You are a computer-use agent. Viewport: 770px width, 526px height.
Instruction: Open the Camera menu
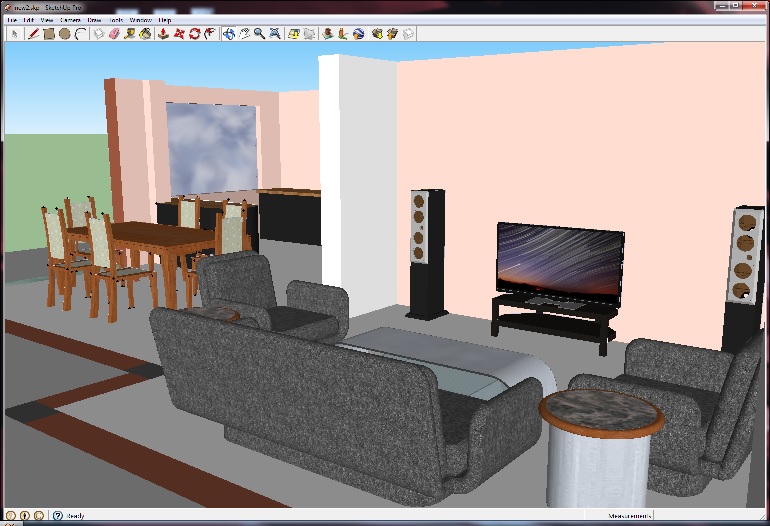click(70, 20)
